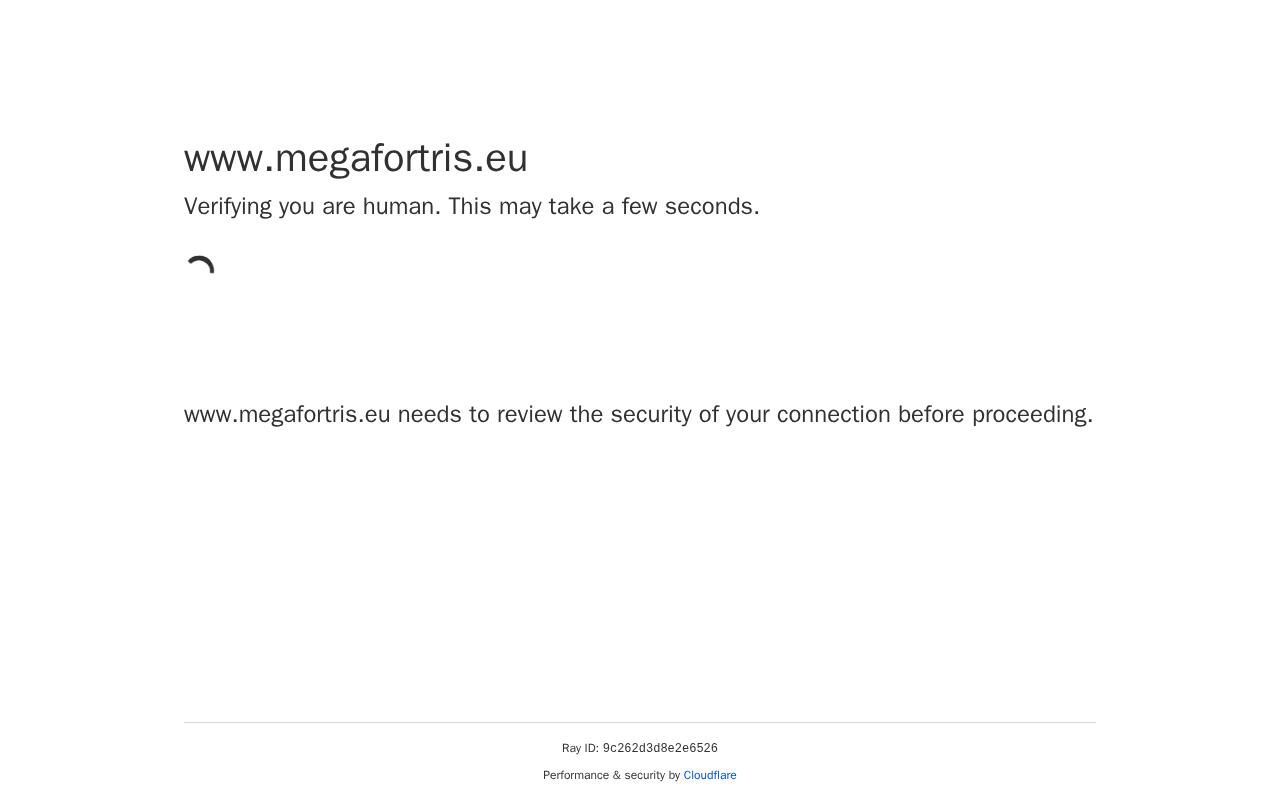Click the word "review" in the paragraph
The width and height of the screenshot is (1280, 800).
[529, 415]
